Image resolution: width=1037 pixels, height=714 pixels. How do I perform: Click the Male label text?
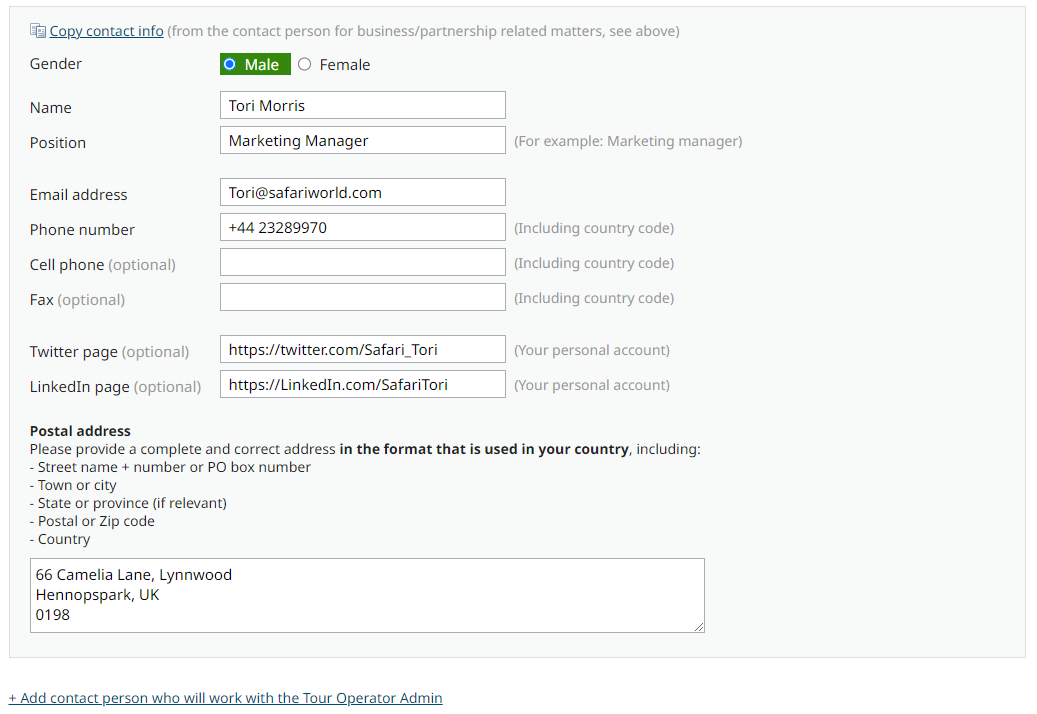(x=262, y=65)
